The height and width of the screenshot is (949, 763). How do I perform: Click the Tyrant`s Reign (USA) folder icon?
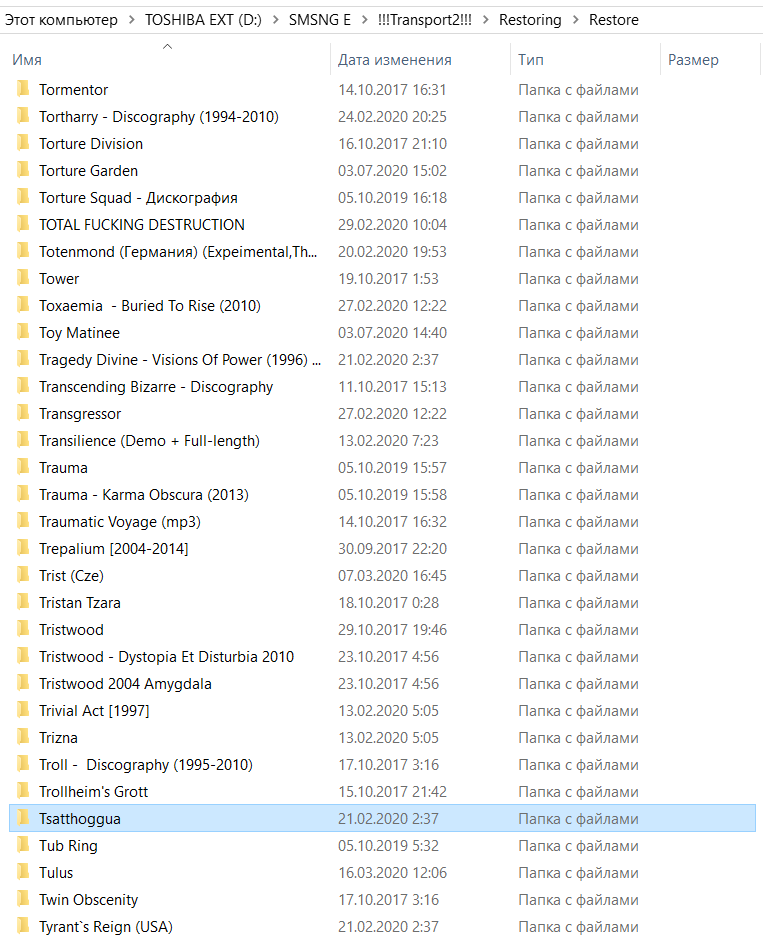tap(23, 925)
